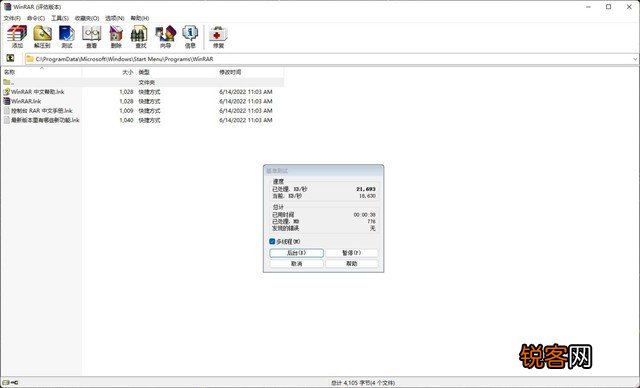Viewport: 640px width, 388px height.
Task: Click the WinRAR 中文帮助.lnk help icon
Action: click(x=7, y=92)
